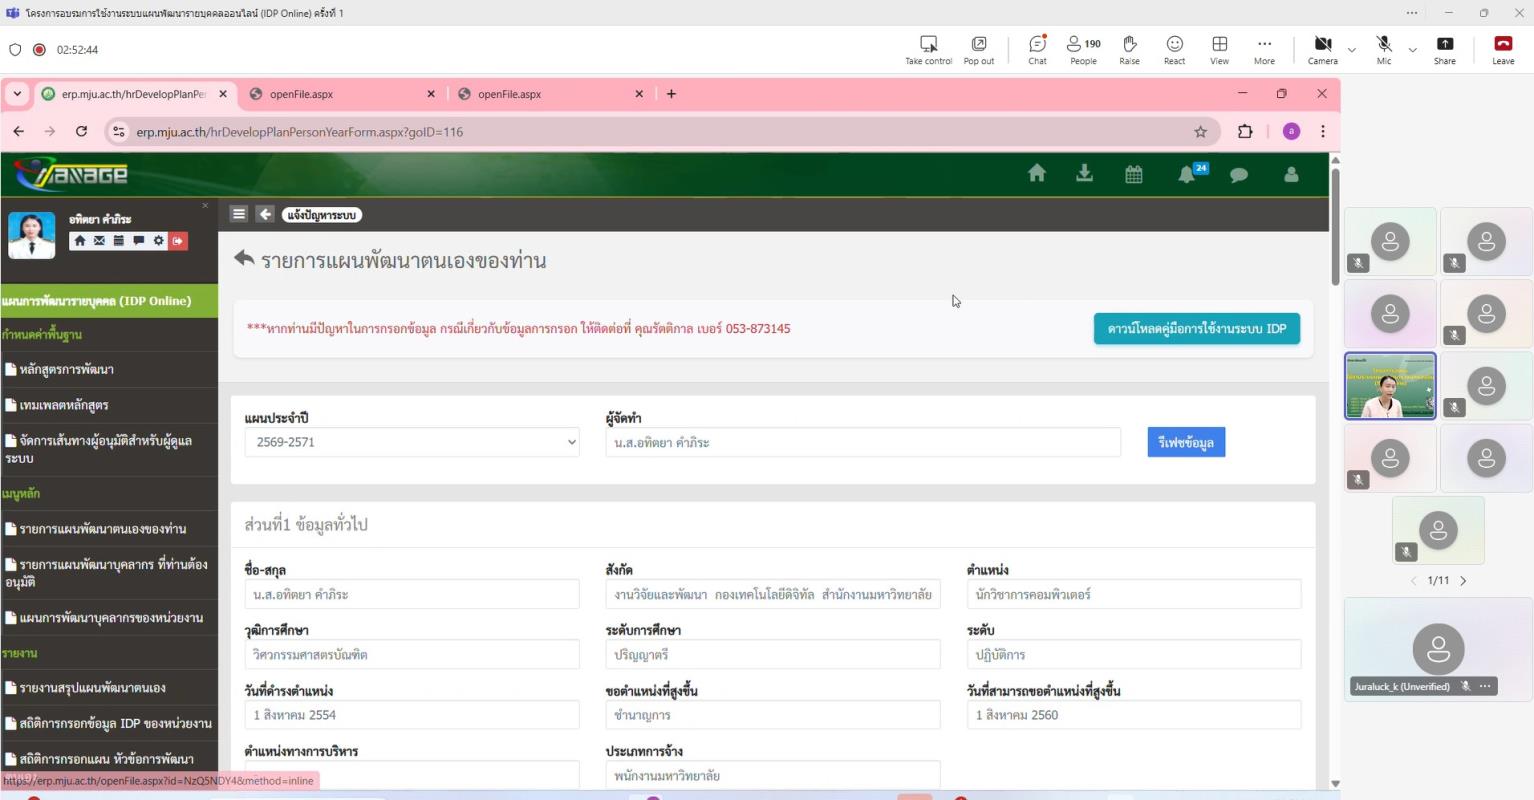Open the React emoji menu

click(x=1174, y=49)
